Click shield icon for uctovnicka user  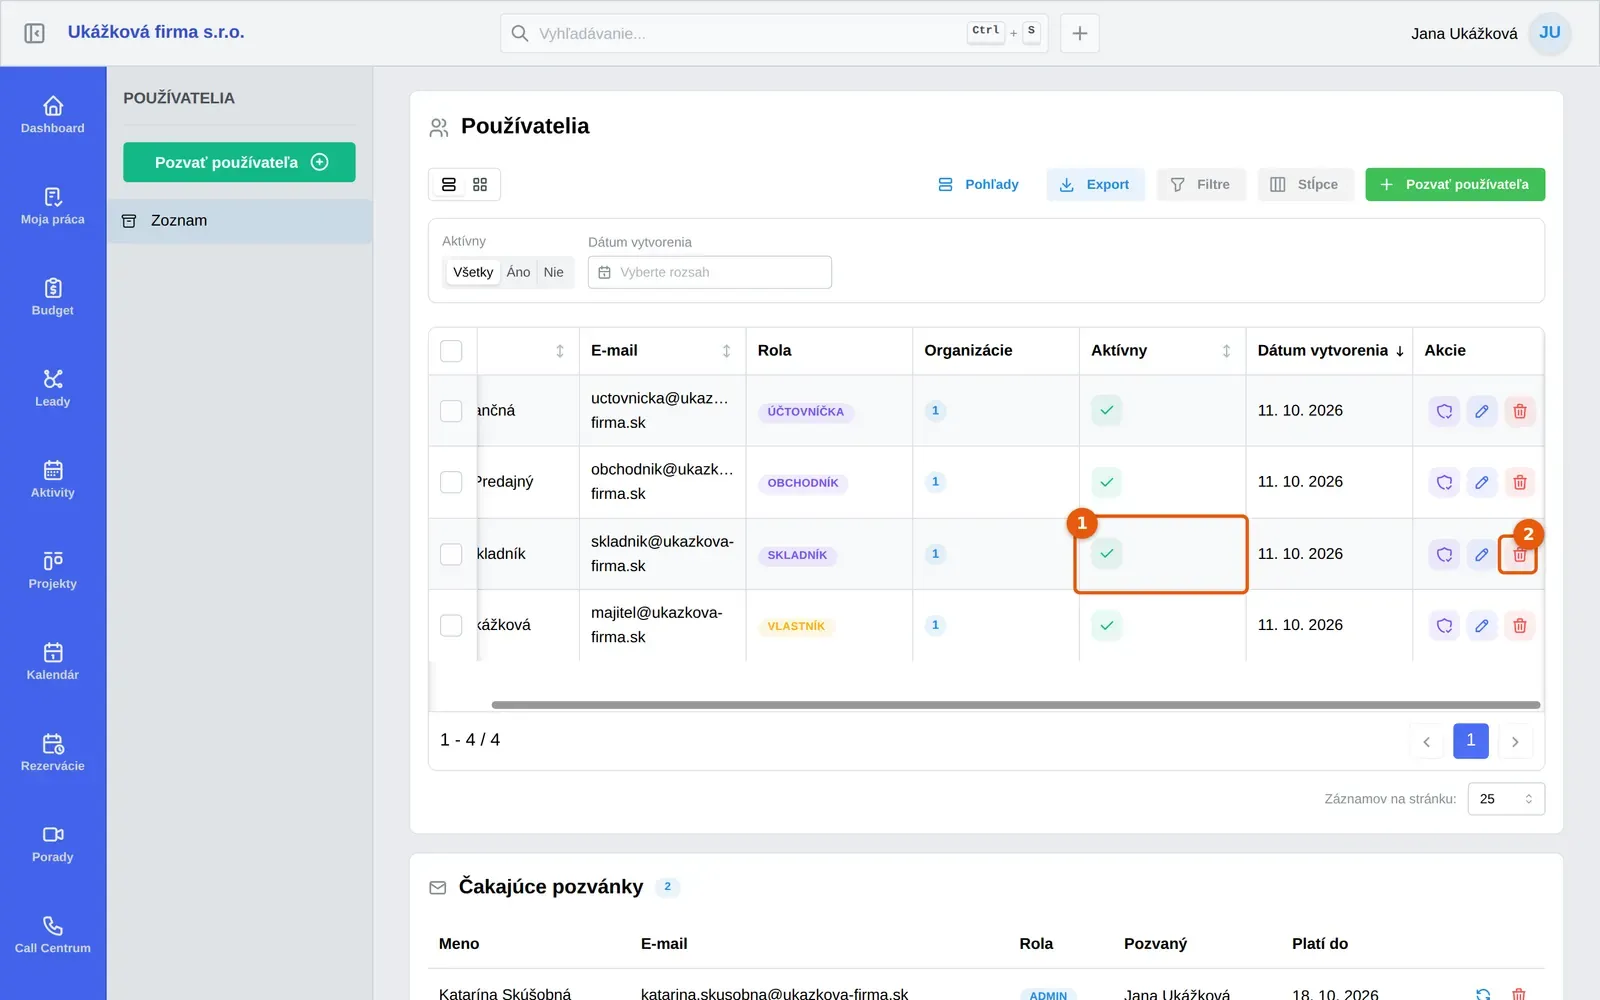click(1445, 411)
